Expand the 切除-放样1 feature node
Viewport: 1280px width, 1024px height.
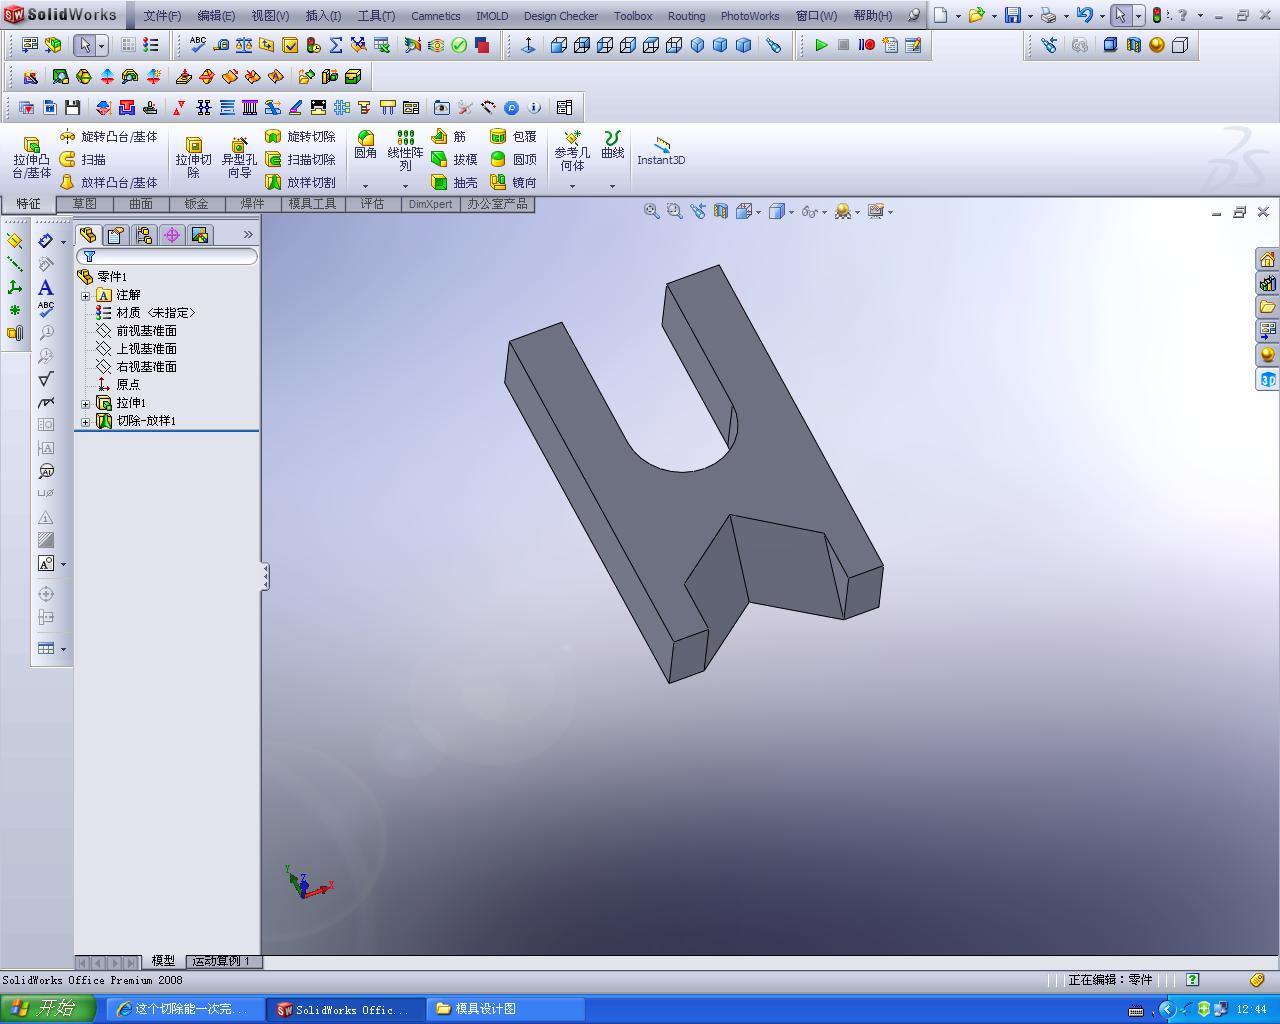tap(86, 421)
